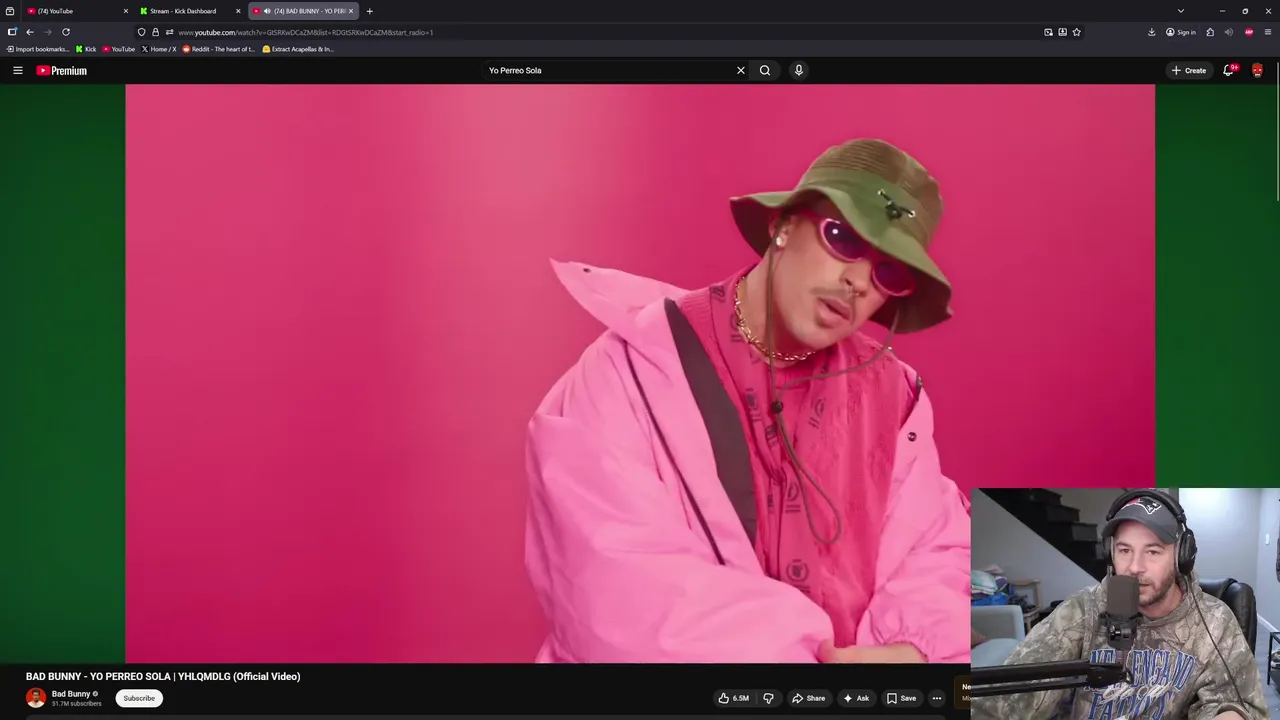1280x720 pixels.
Task: Open picture-in-picture from address bar
Action: point(1048,32)
